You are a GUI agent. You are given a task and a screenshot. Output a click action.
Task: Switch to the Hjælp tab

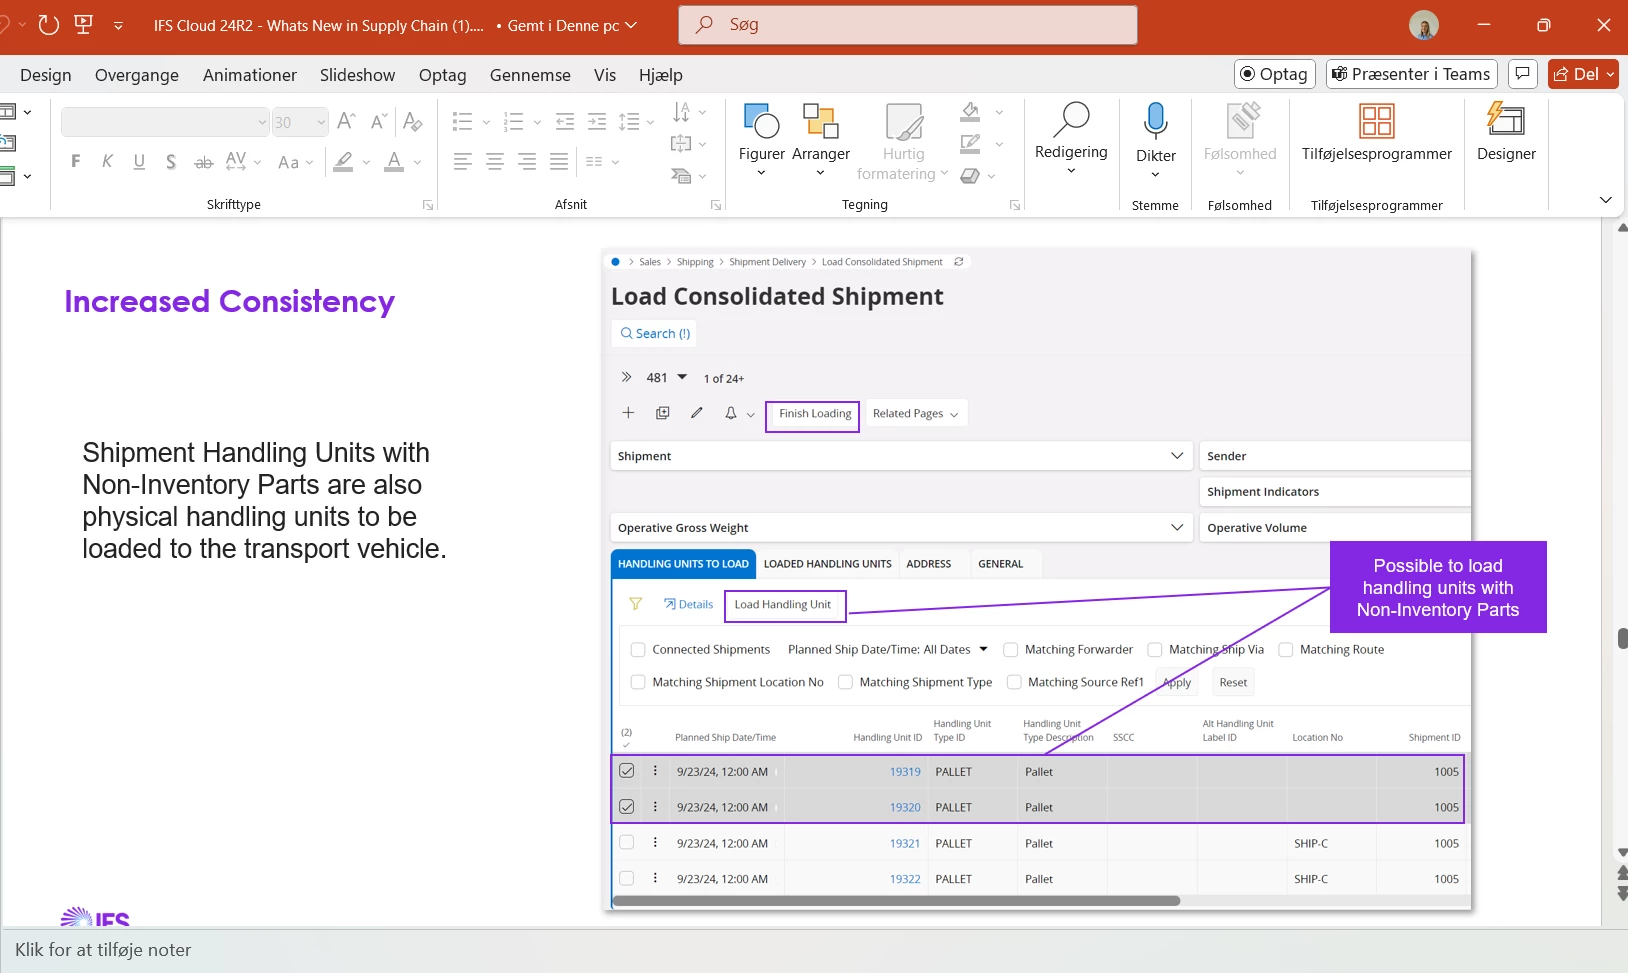(x=660, y=75)
